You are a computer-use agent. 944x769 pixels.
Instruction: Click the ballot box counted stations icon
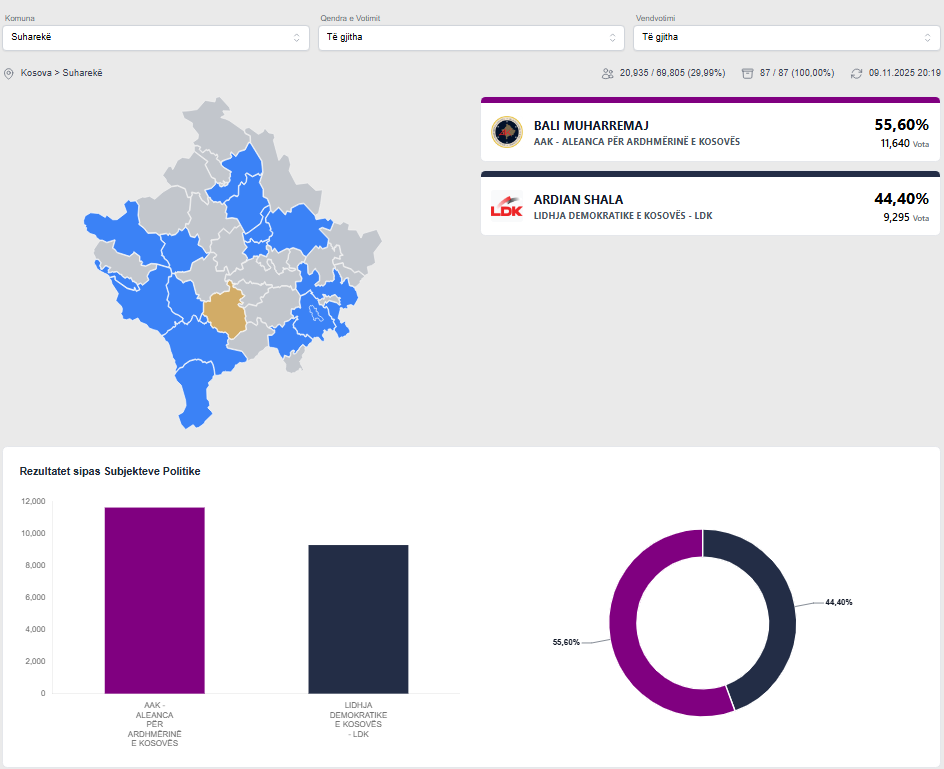pyautogui.click(x=747, y=73)
